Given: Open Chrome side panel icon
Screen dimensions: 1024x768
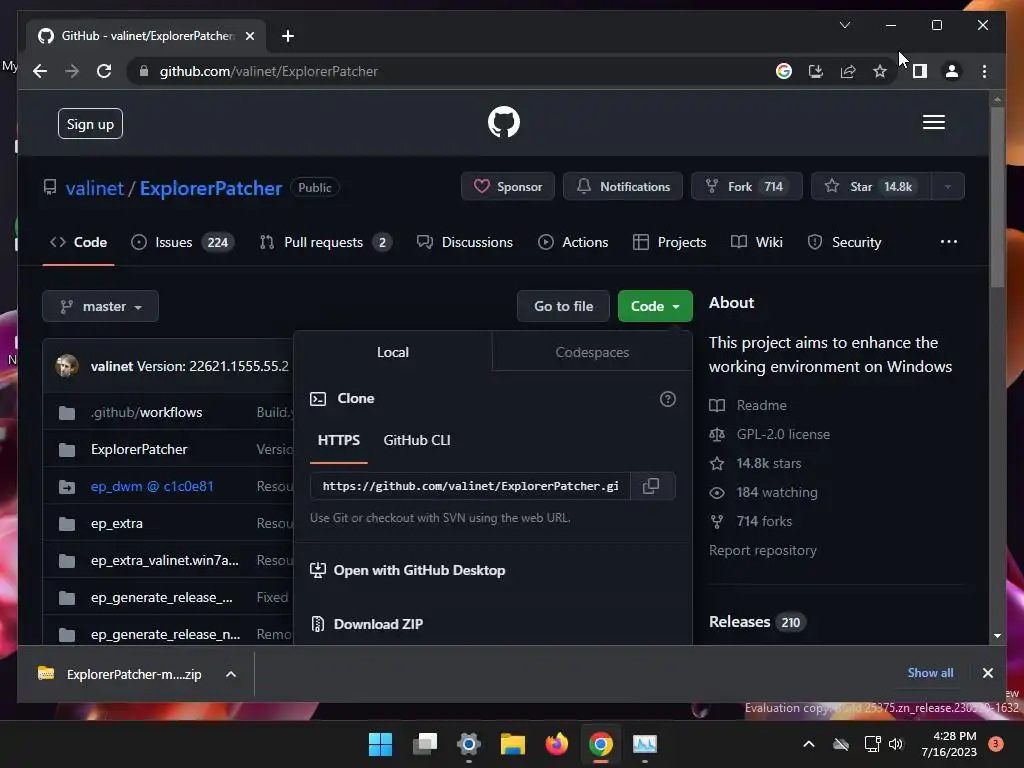Looking at the screenshot, I should (x=920, y=71).
